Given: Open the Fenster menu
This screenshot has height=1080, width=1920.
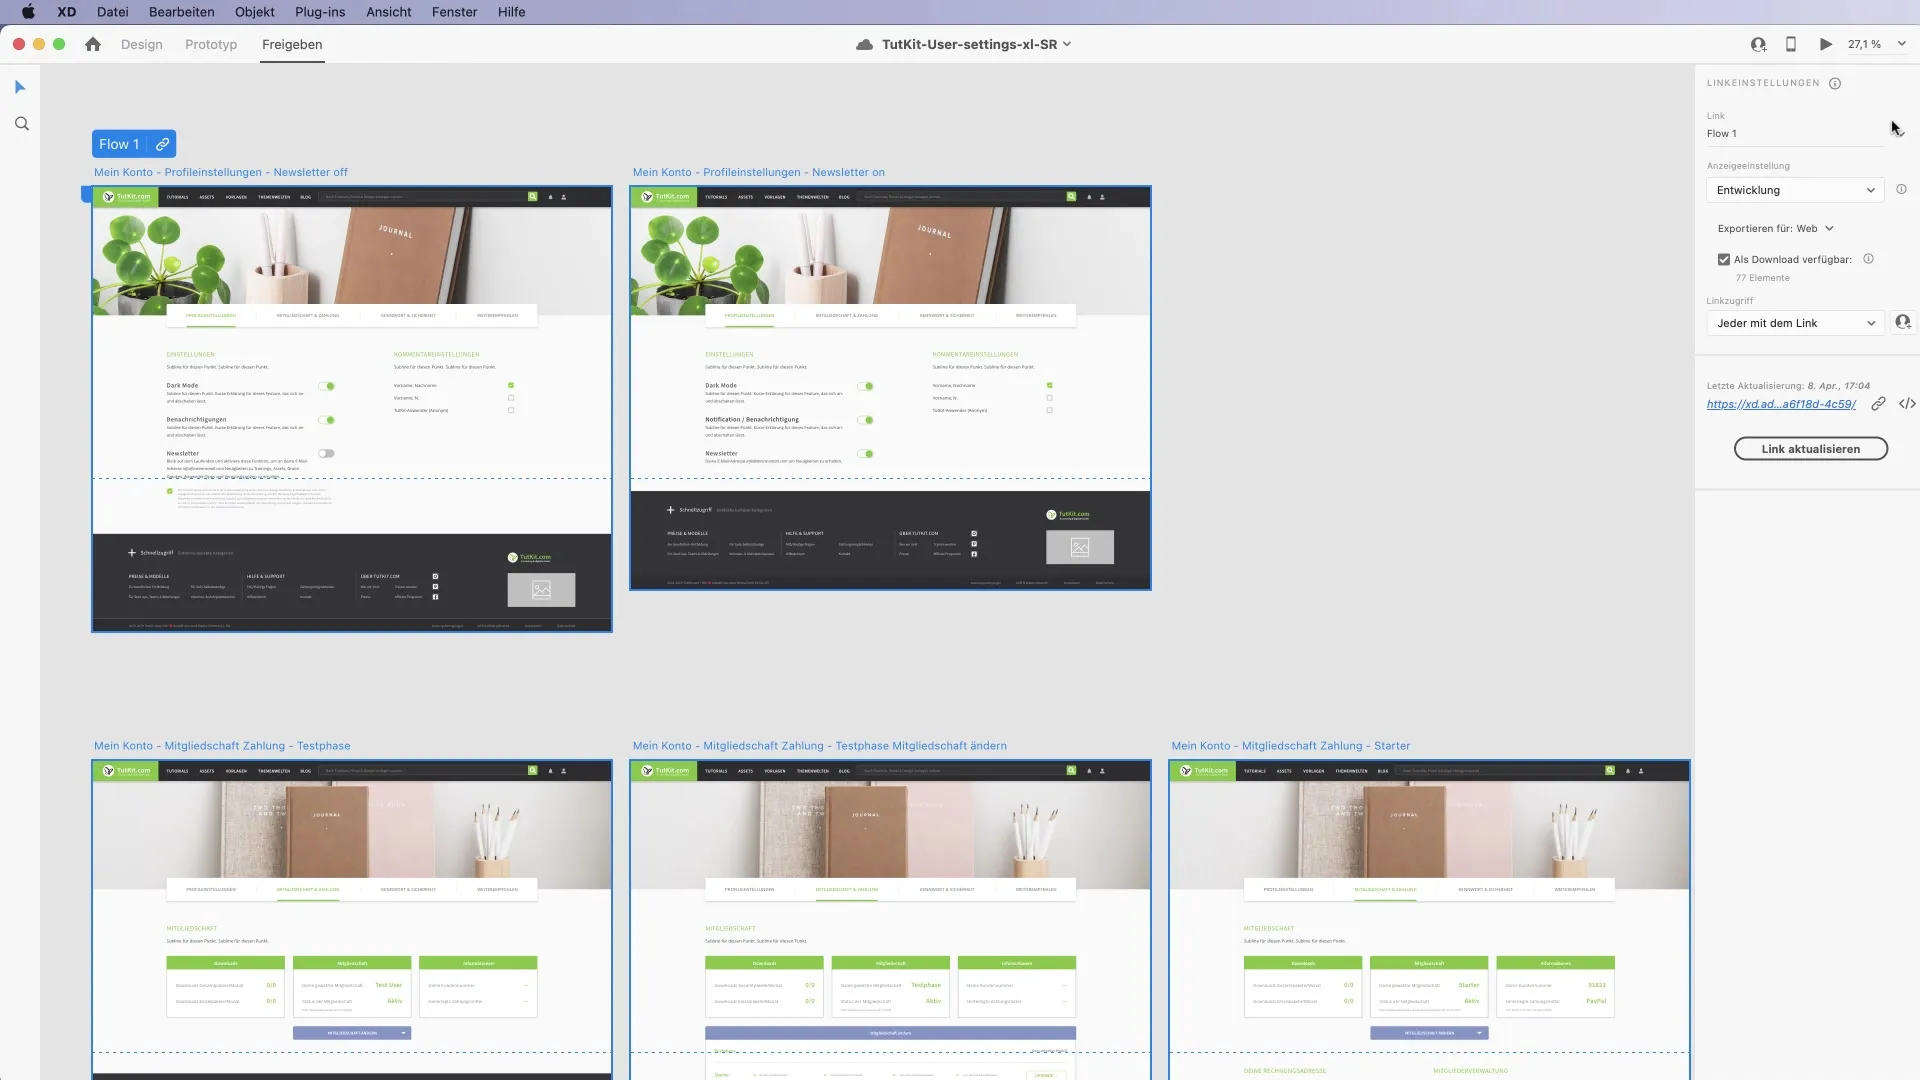Looking at the screenshot, I should [454, 12].
